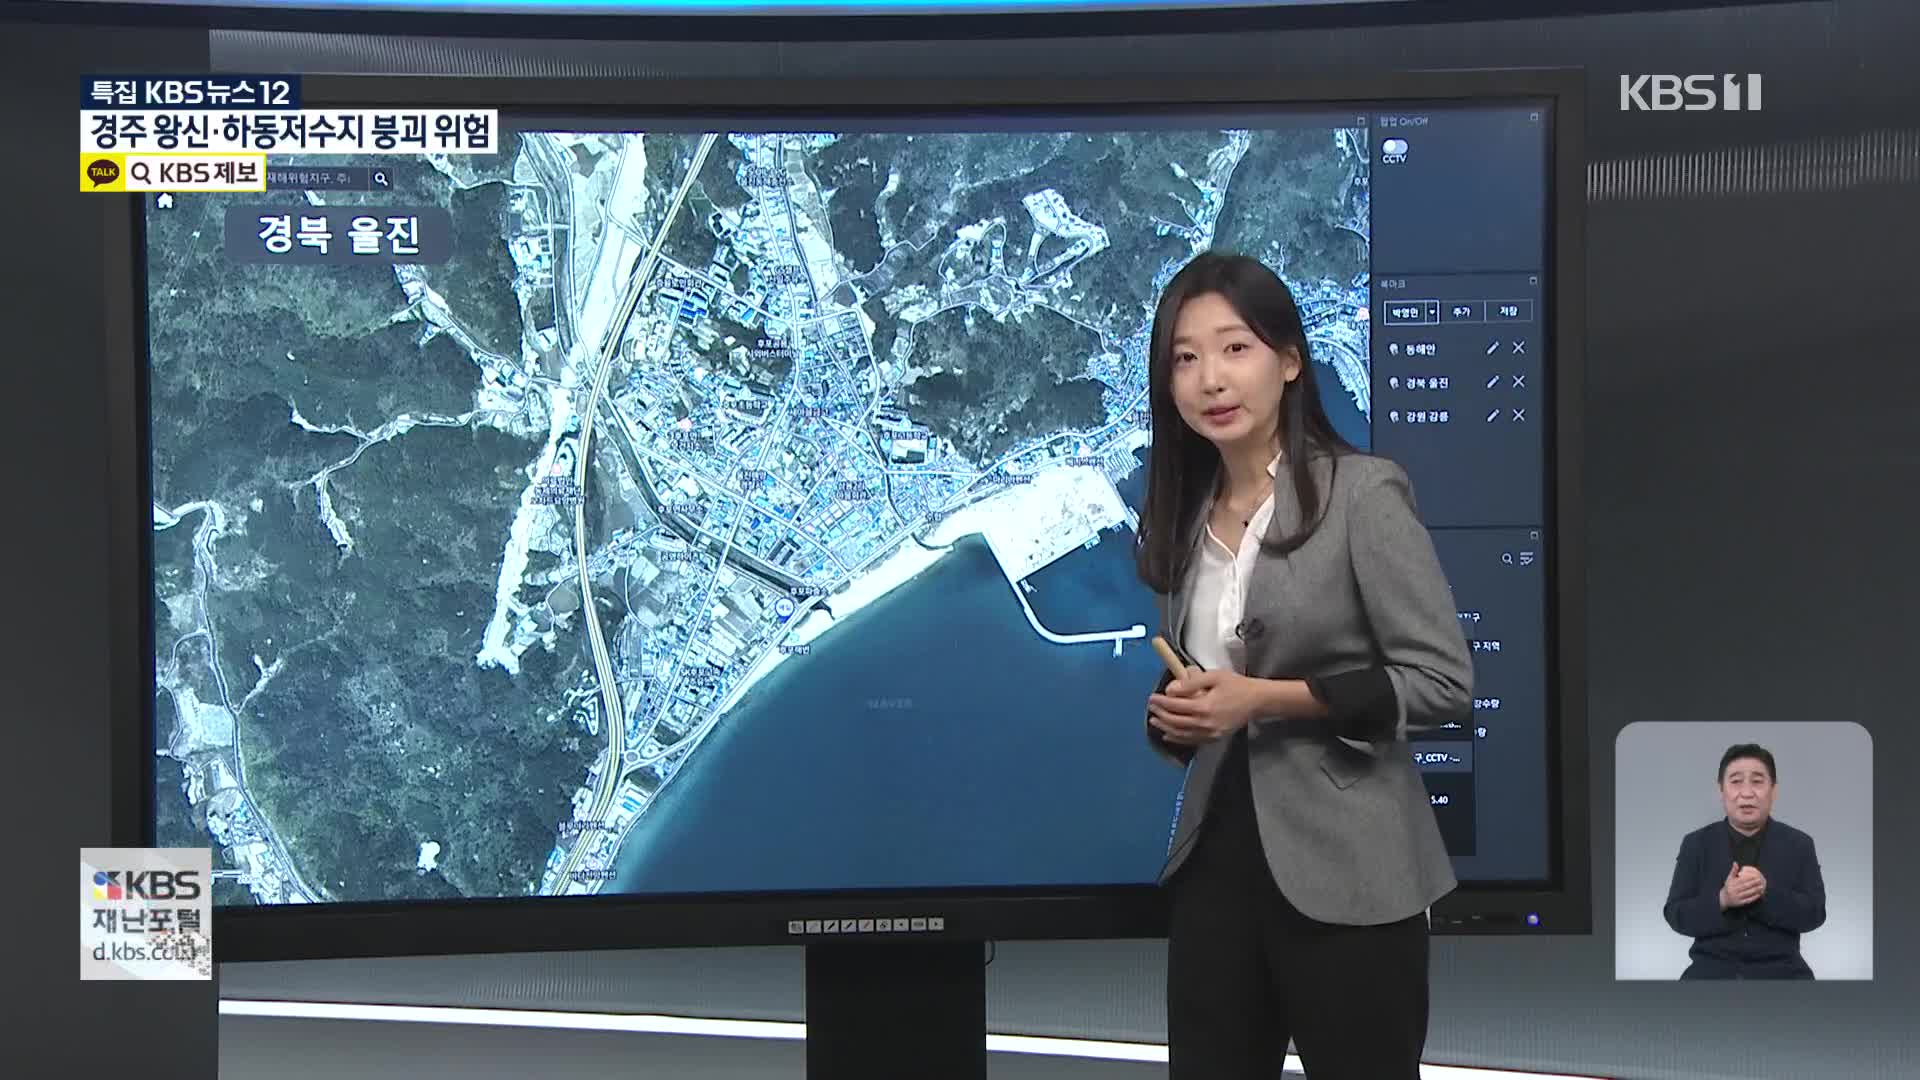Select the bookmark group name box
Screen dimensions: 1920x1080
[1405, 312]
